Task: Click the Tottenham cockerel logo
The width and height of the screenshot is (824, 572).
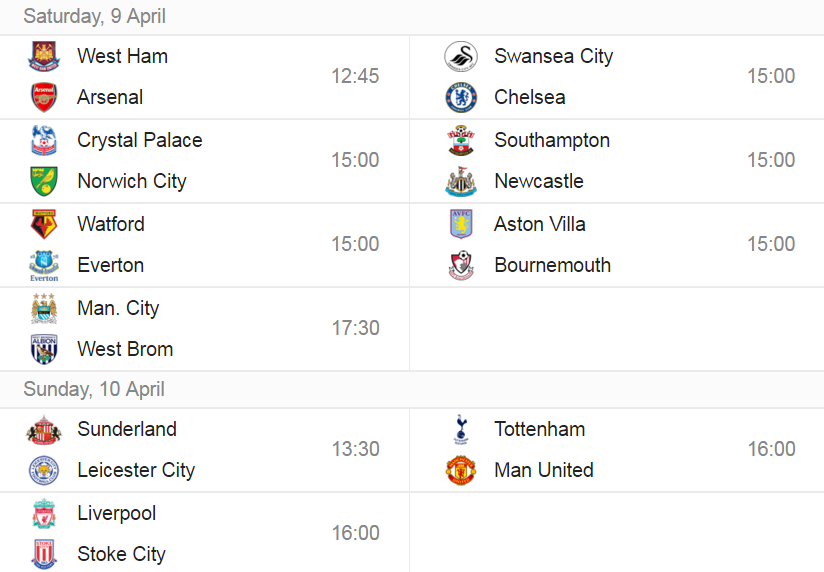Action: pyautogui.click(x=461, y=429)
